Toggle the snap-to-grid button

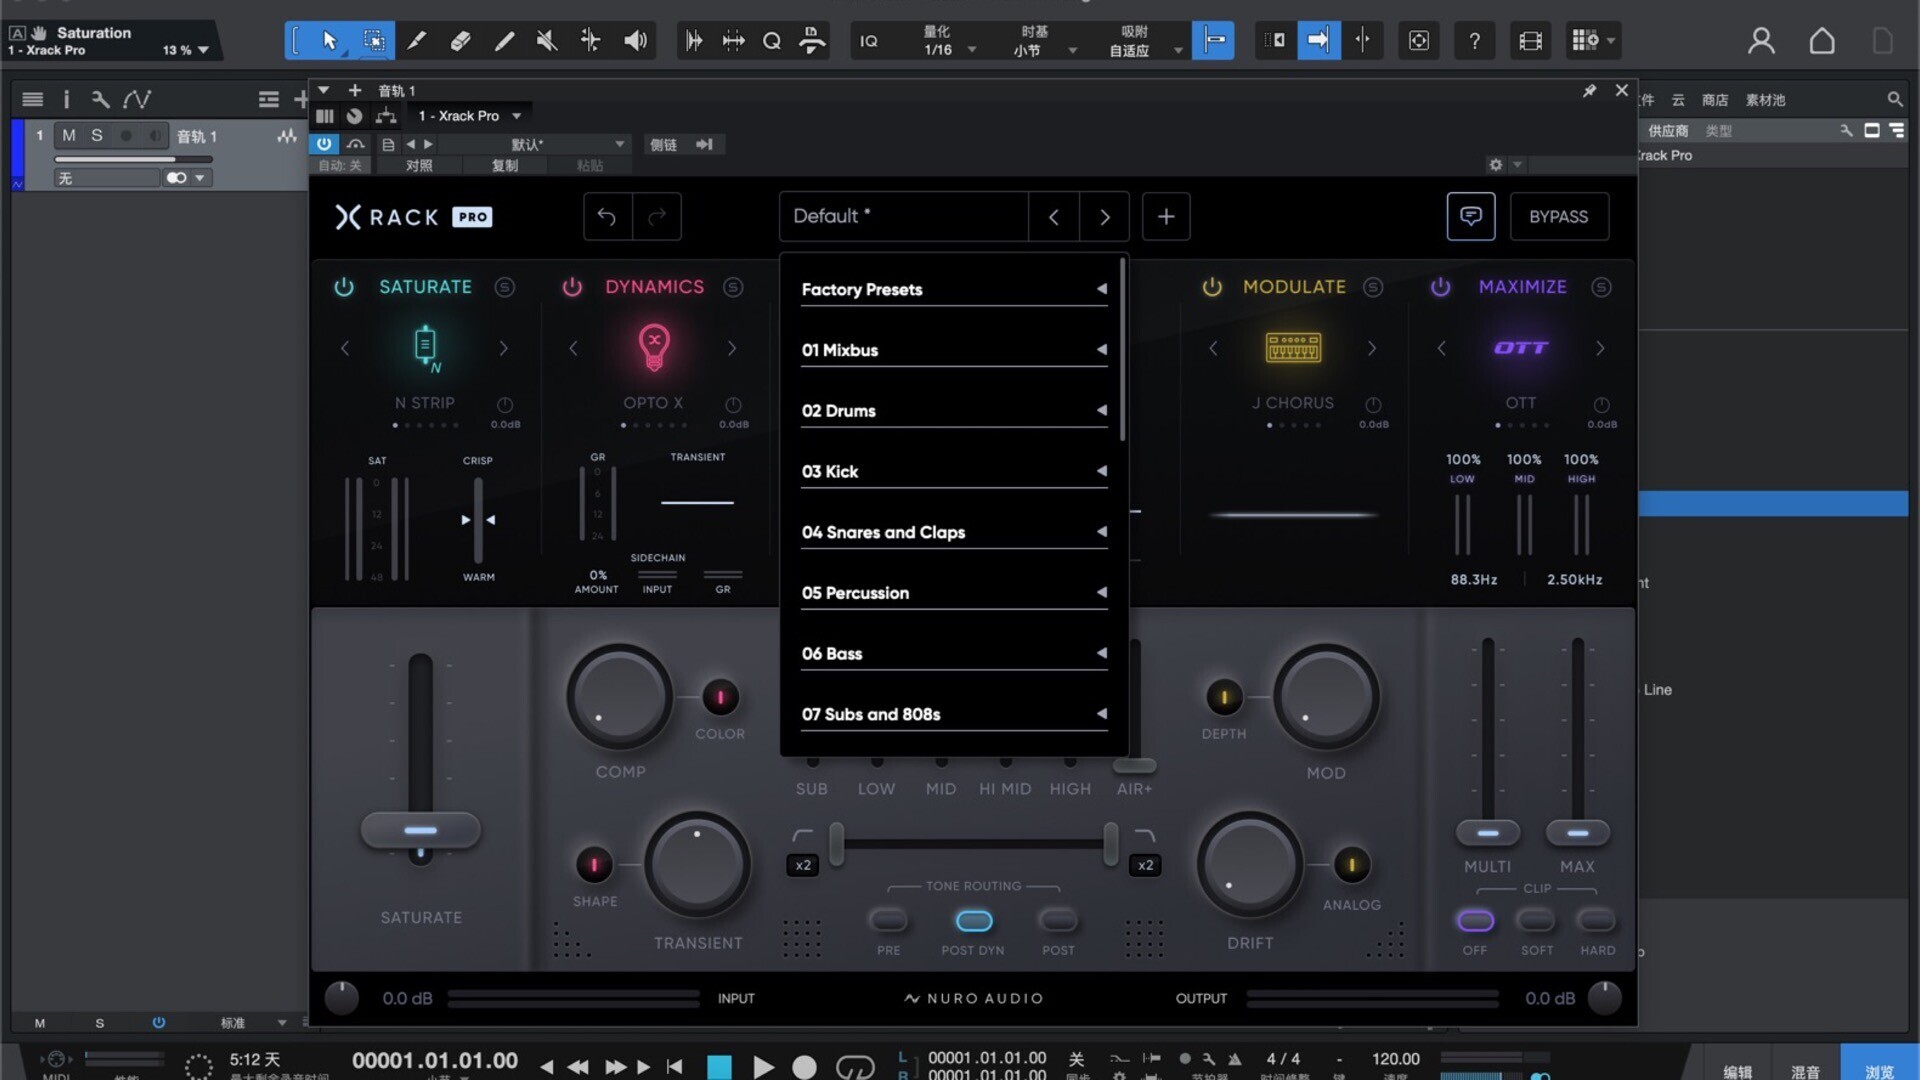1213,41
